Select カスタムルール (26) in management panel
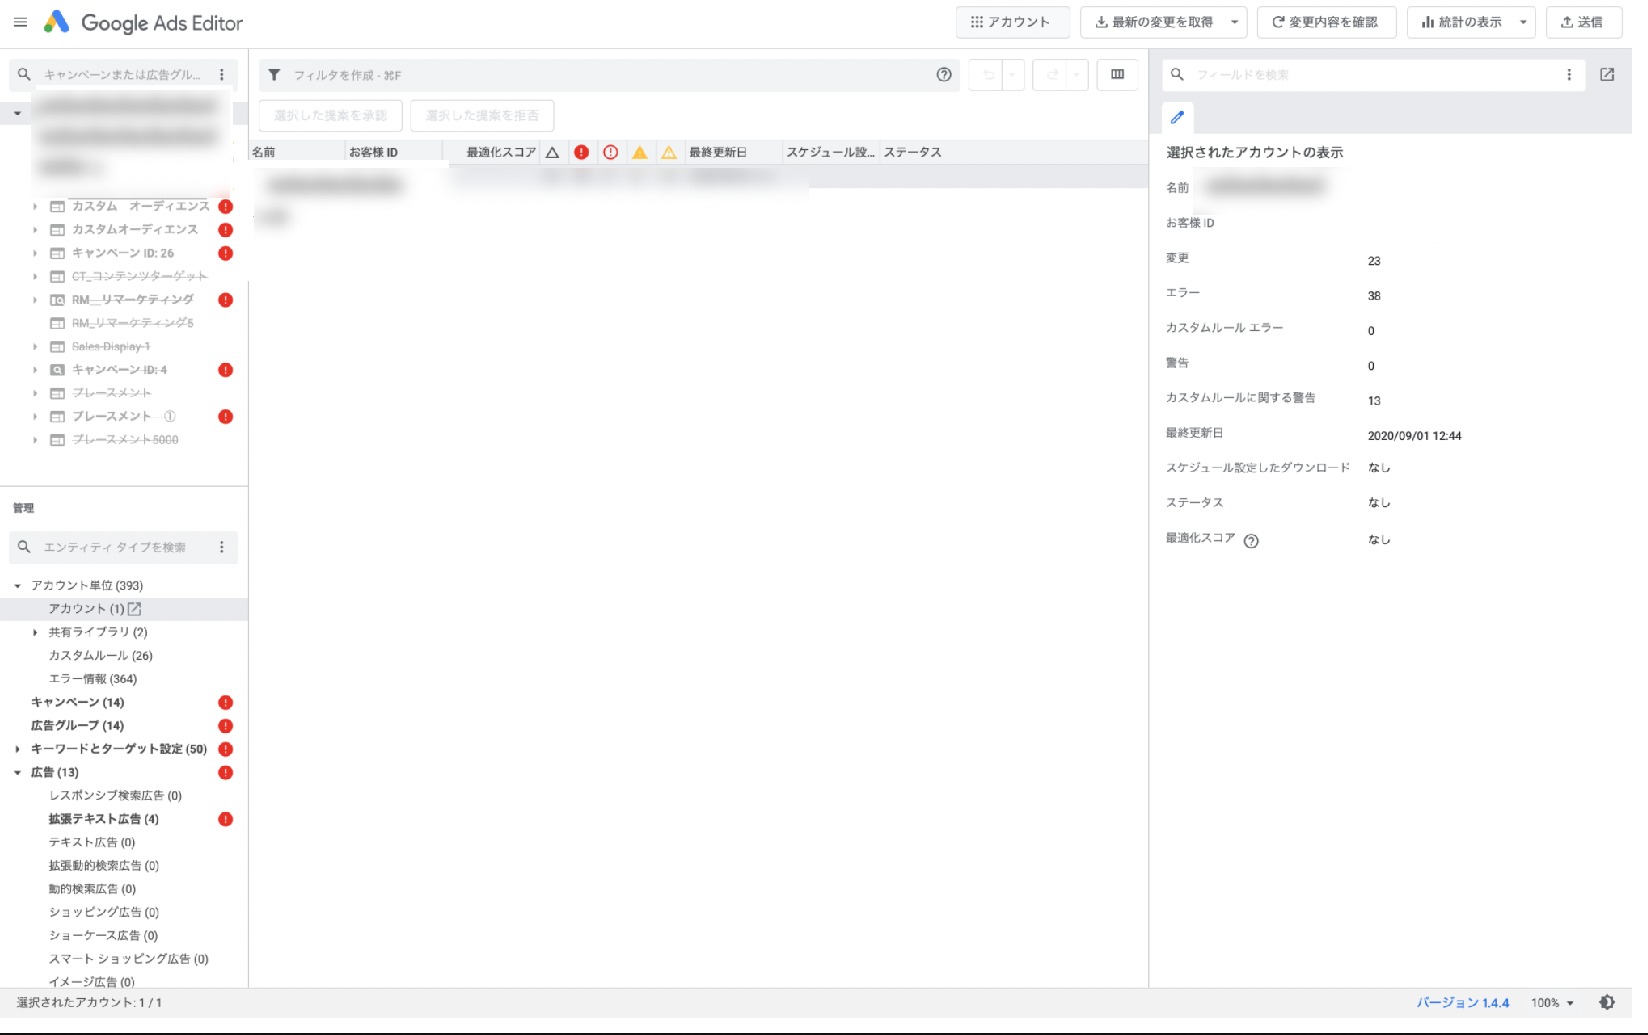The width and height of the screenshot is (1648, 1035). click(100, 655)
